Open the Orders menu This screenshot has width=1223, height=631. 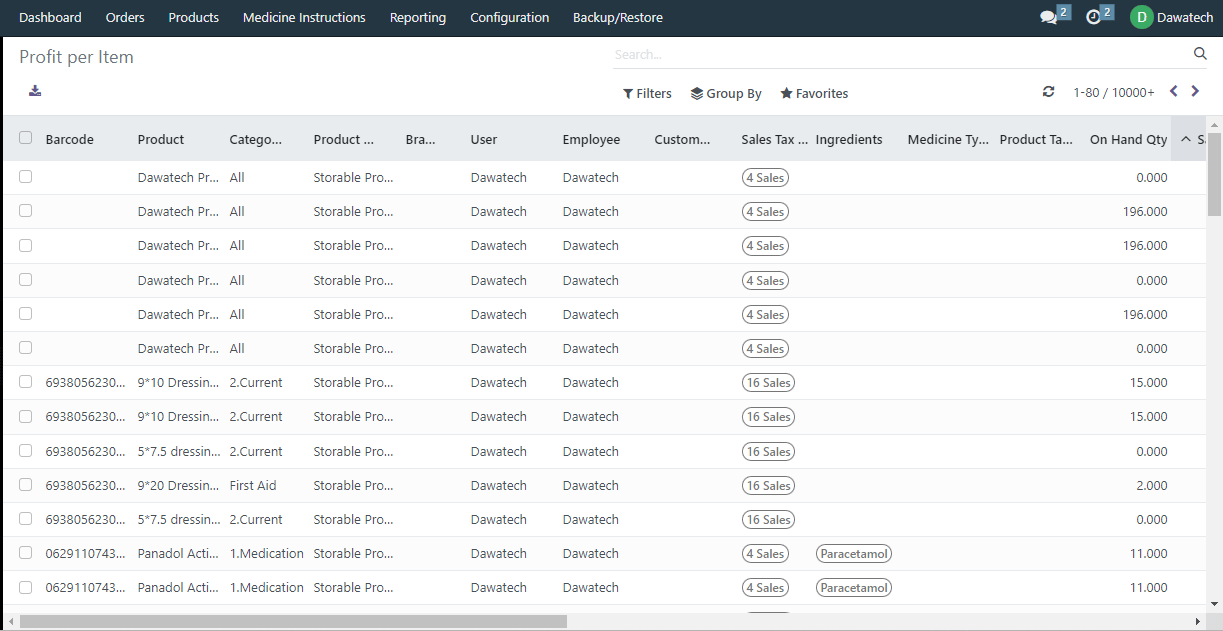(125, 17)
